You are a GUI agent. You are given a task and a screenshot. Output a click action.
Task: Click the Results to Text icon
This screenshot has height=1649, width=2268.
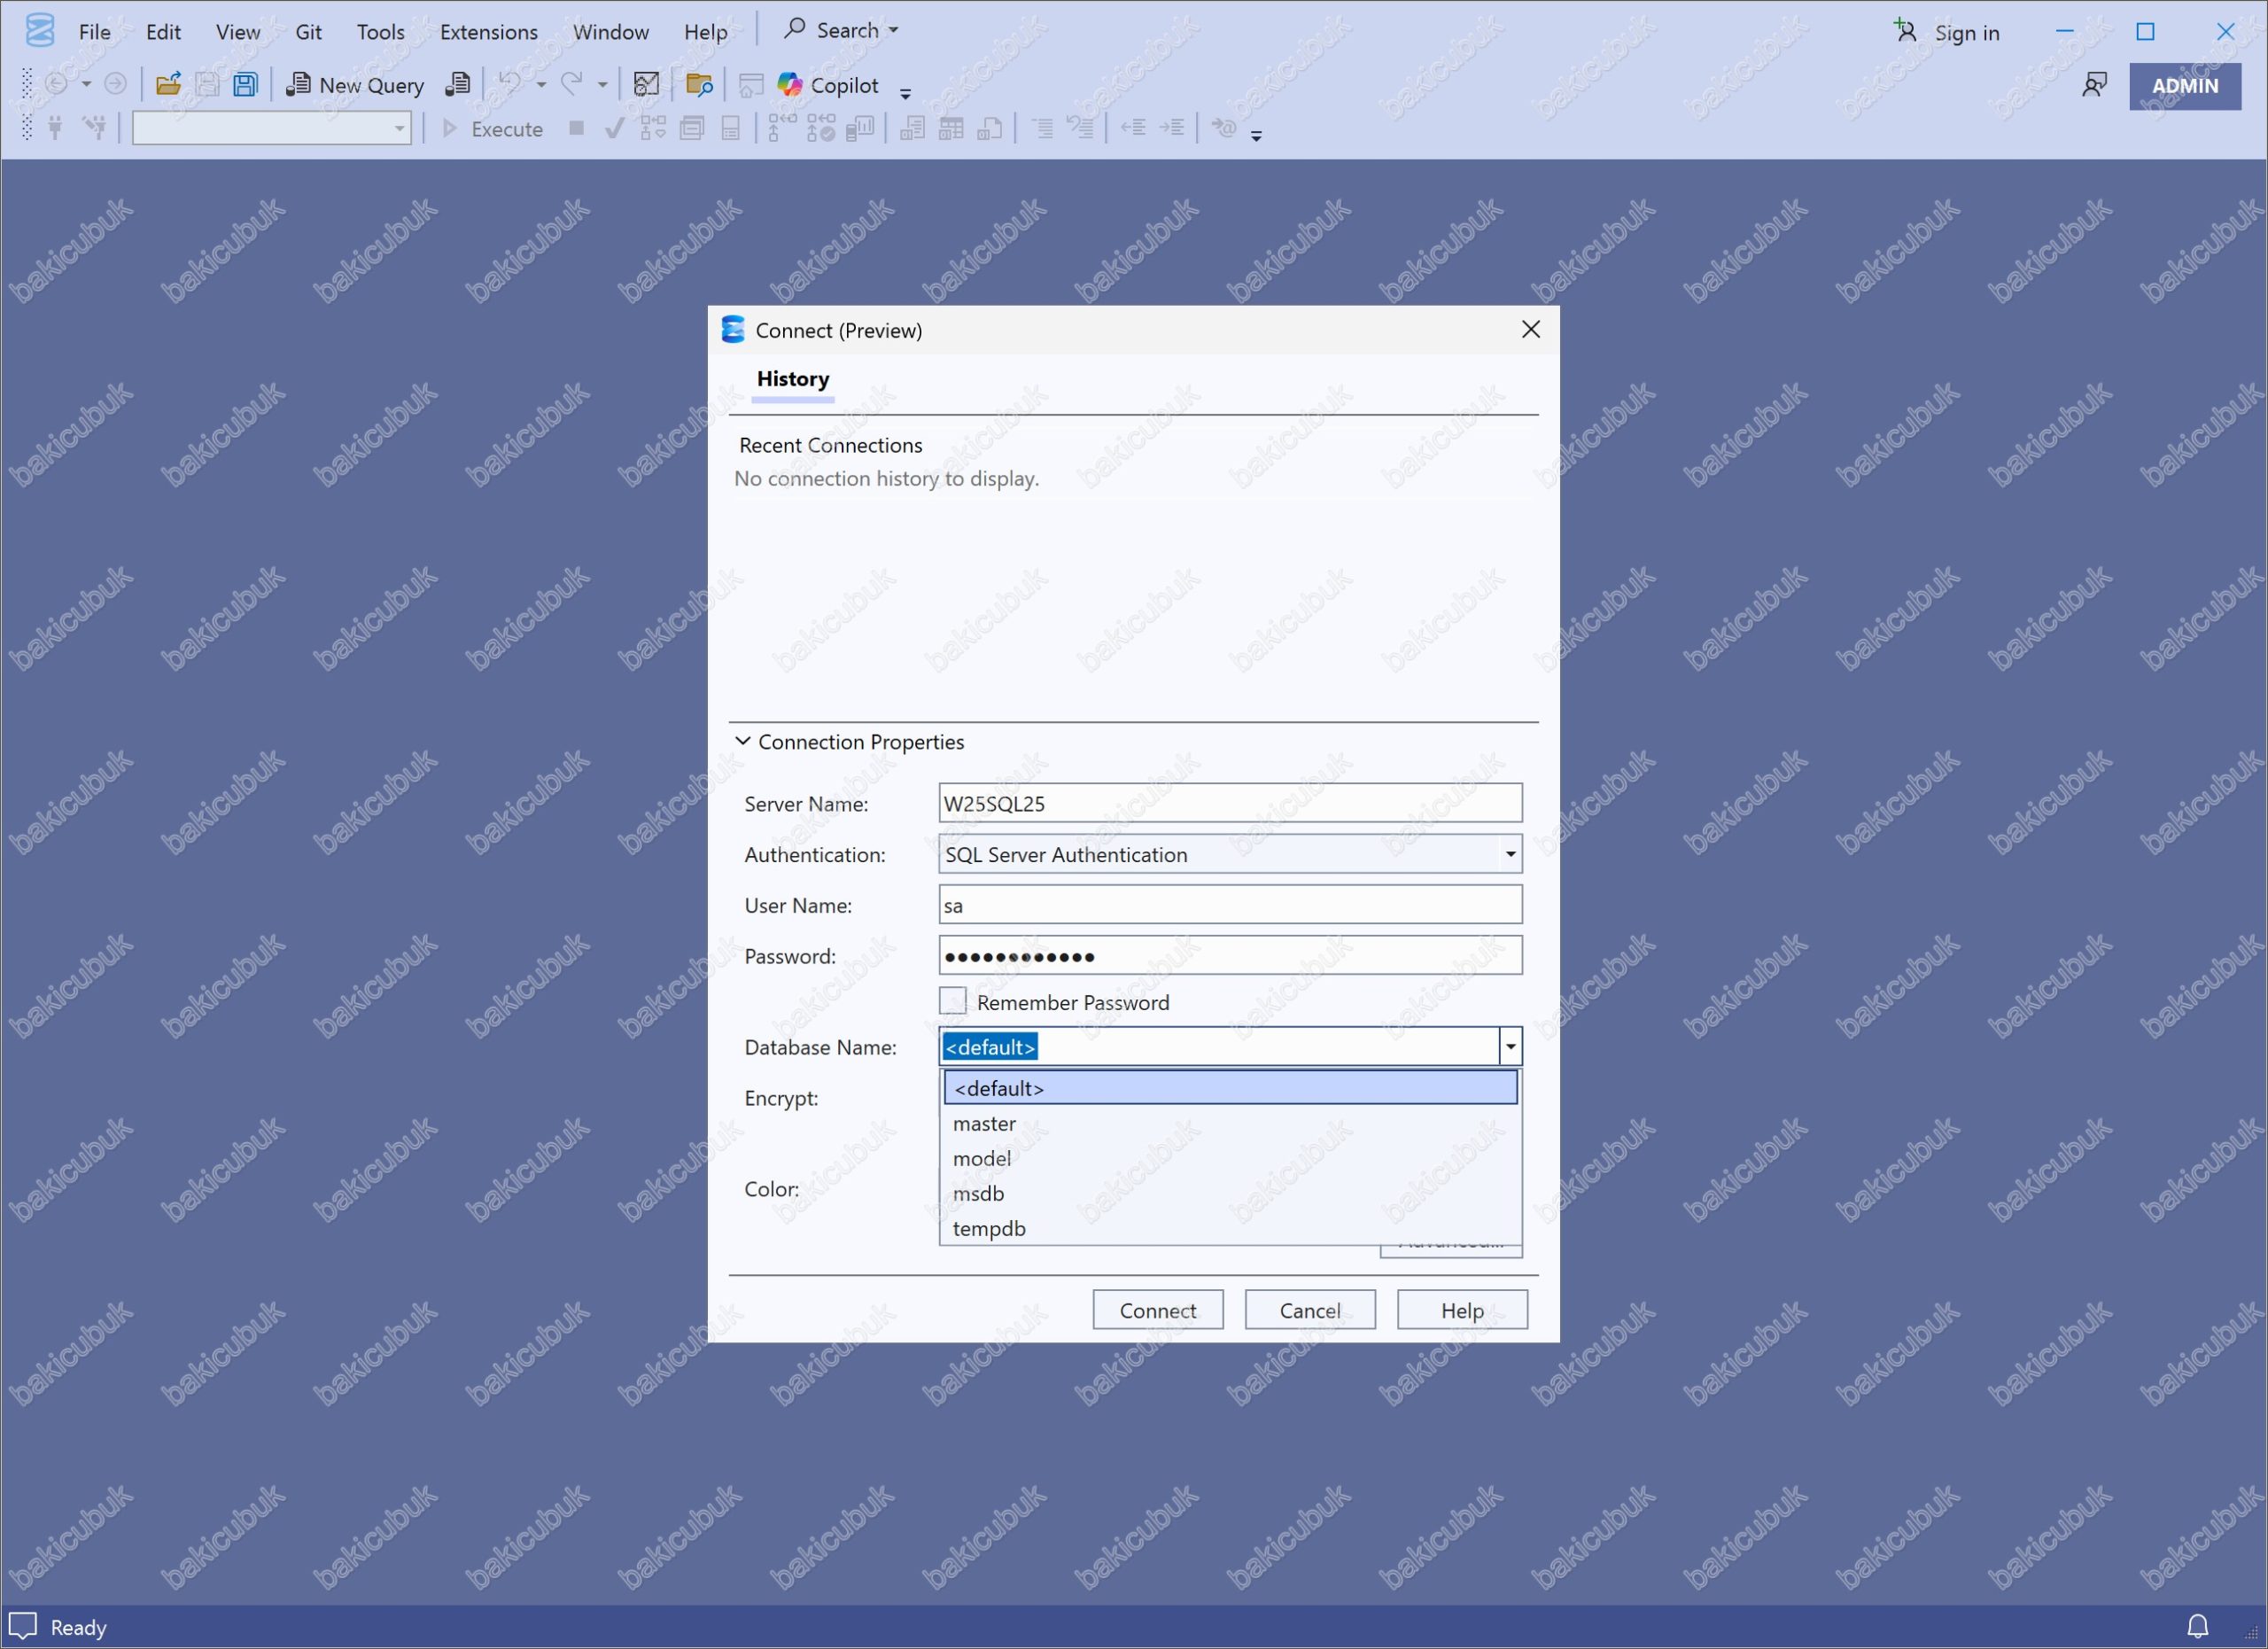click(912, 128)
